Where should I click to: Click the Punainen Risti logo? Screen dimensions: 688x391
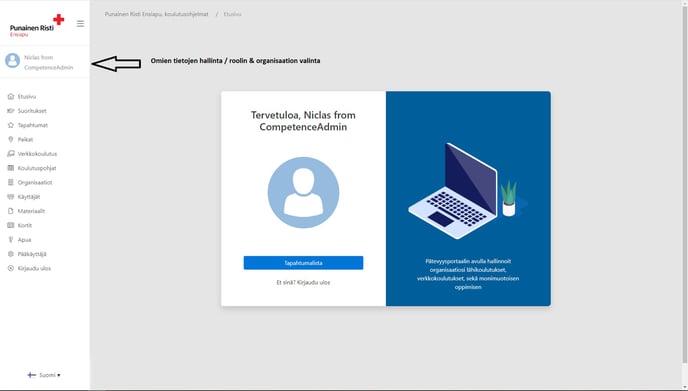37,25
